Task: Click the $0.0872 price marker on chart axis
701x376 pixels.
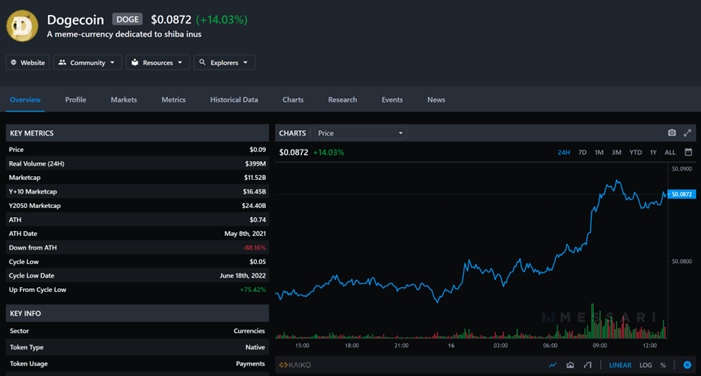Action: coord(682,194)
